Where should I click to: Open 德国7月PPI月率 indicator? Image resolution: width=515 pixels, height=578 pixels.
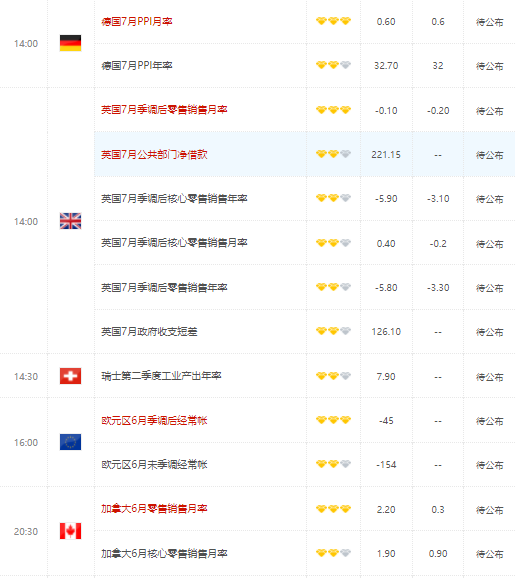pos(137,21)
